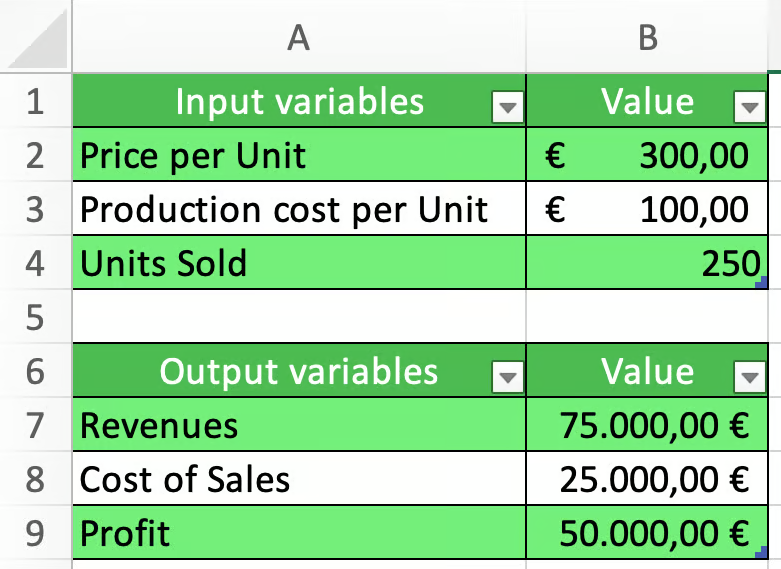781x569 pixels.
Task: Select the cell containing 250
Action: [x=647, y=263]
